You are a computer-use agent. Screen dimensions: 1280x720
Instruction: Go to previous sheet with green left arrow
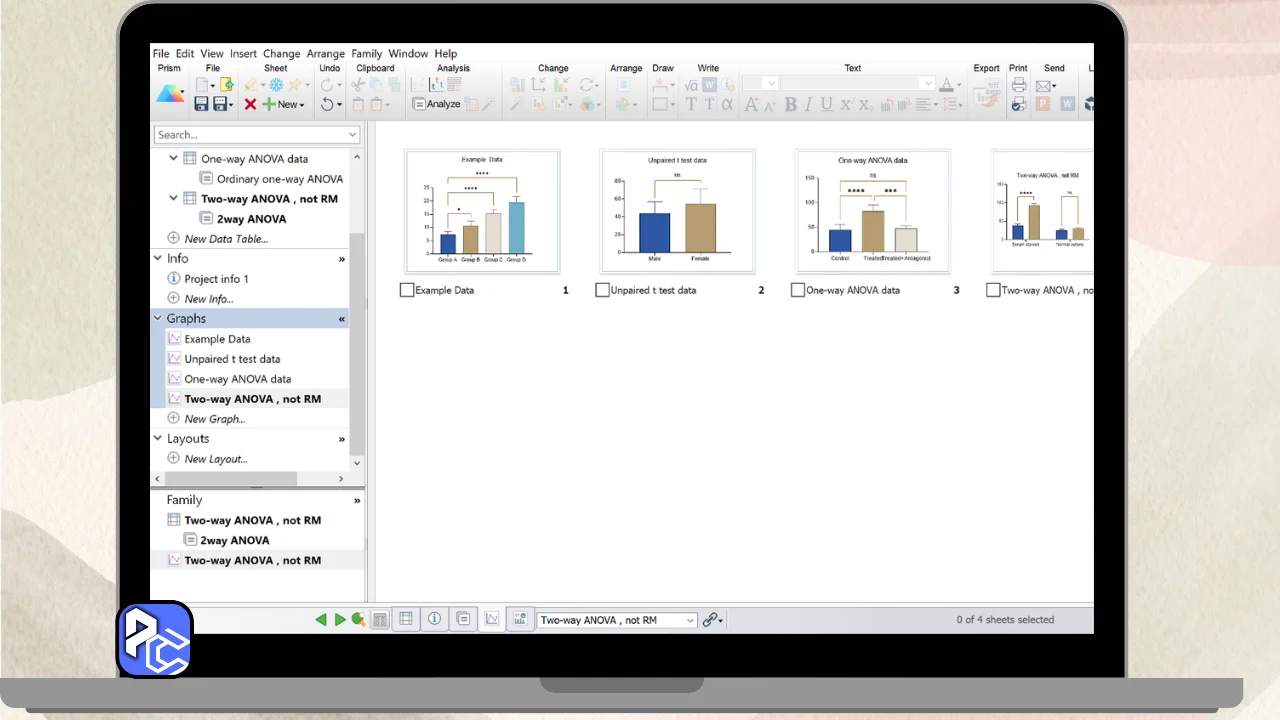(x=321, y=620)
